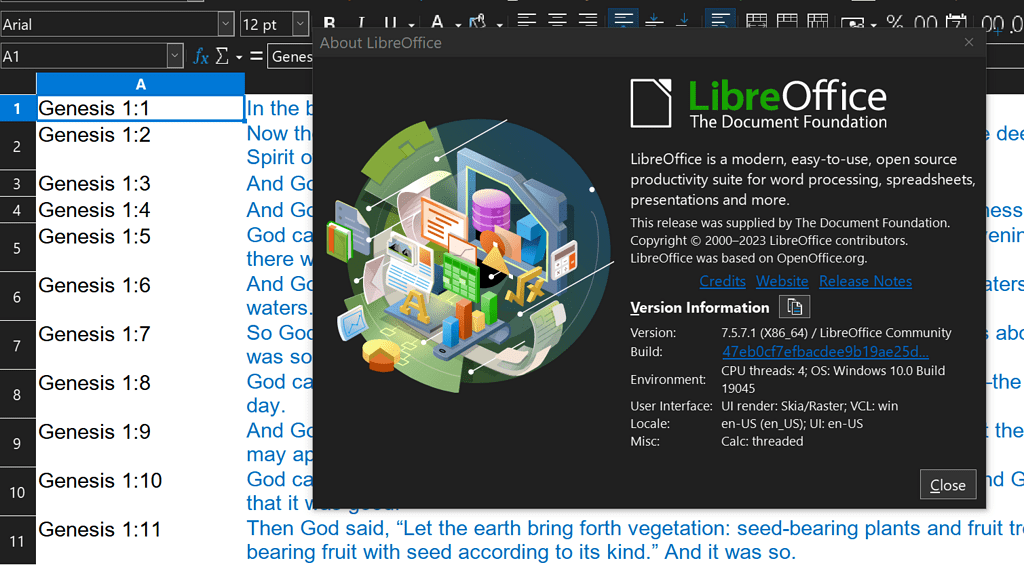Add a decimal place

click(x=993, y=24)
